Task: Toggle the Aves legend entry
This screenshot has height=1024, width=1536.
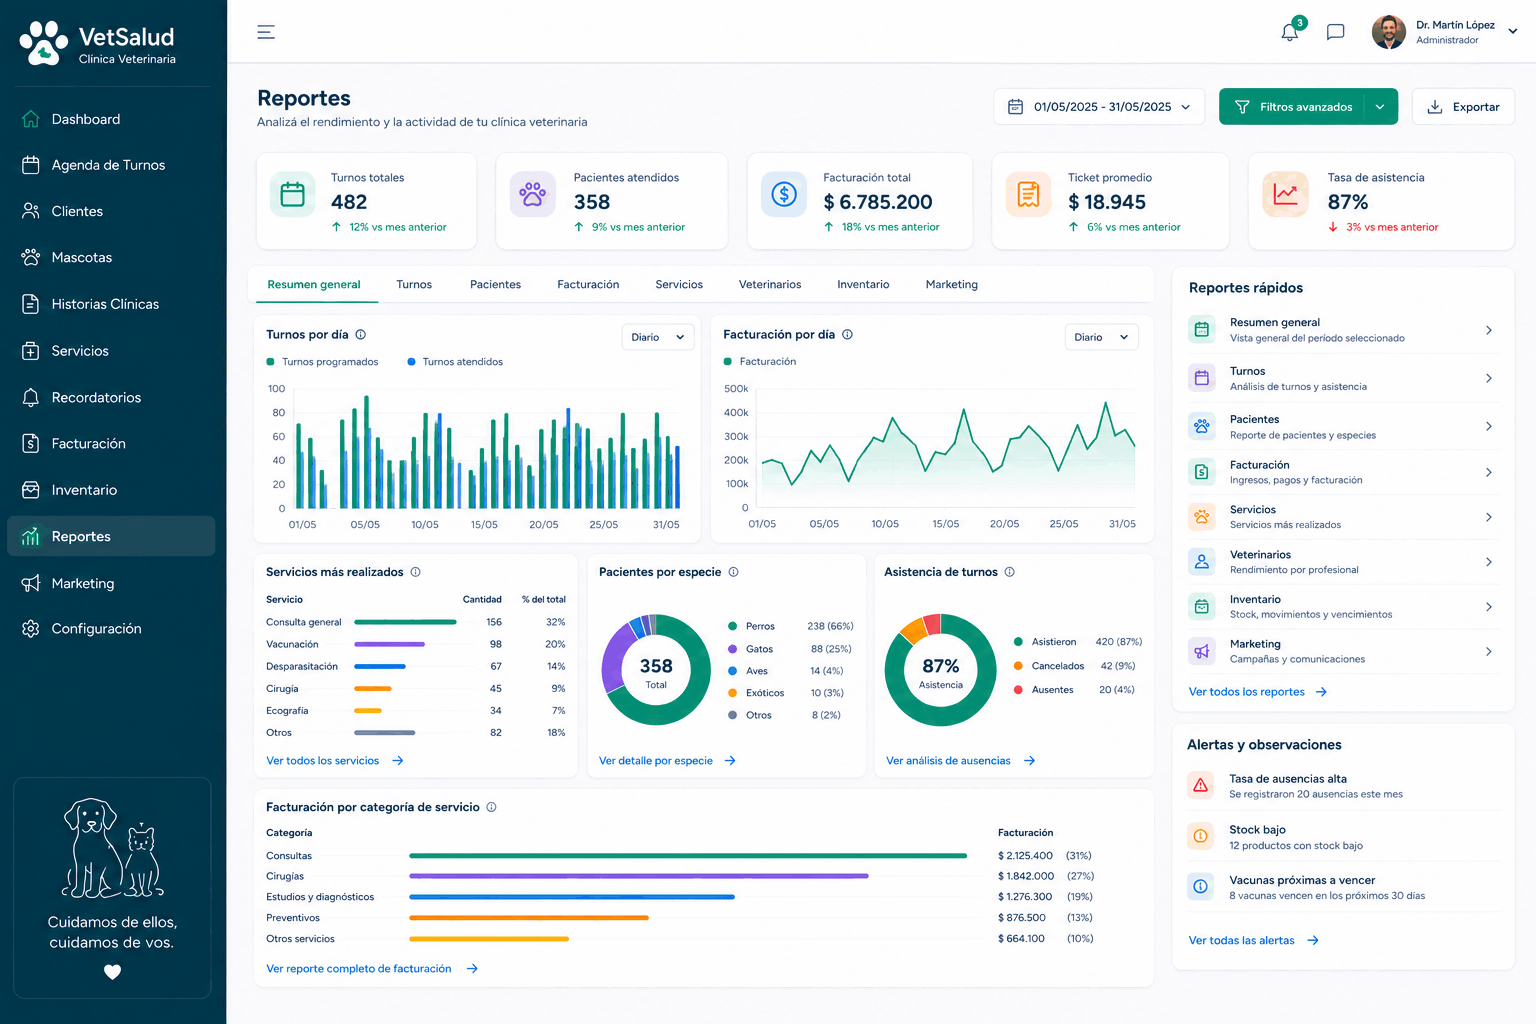Action: pyautogui.click(x=748, y=671)
